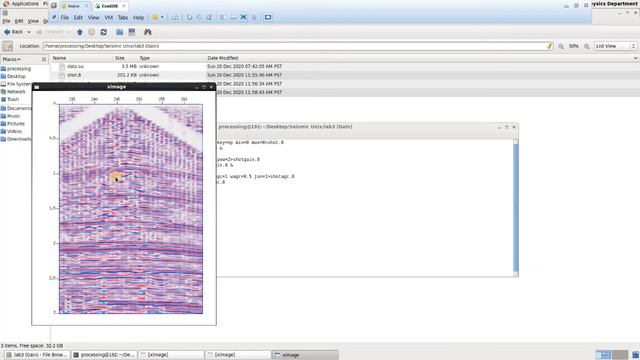
Task: Switch to lab3 File Browser taskbar button
Action: 36,355
